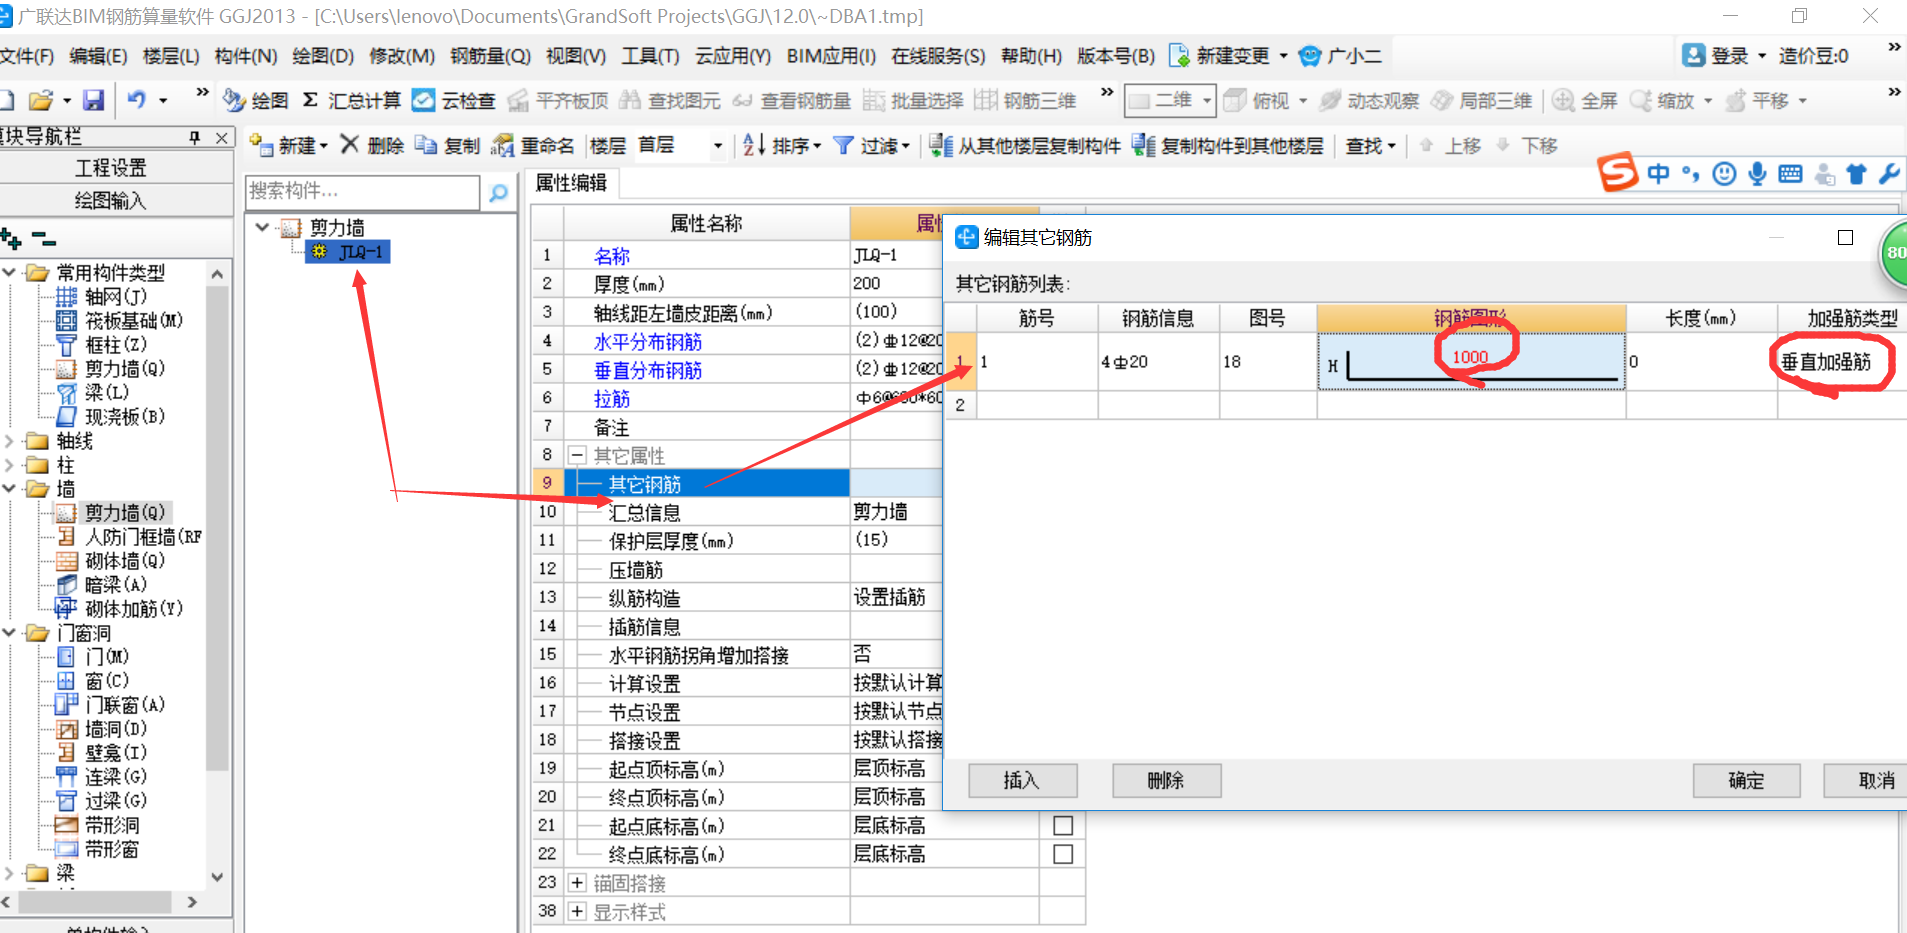The width and height of the screenshot is (1907, 933).
Task: Click 插入 button in rebar dialog
Action: pyautogui.click(x=1022, y=780)
